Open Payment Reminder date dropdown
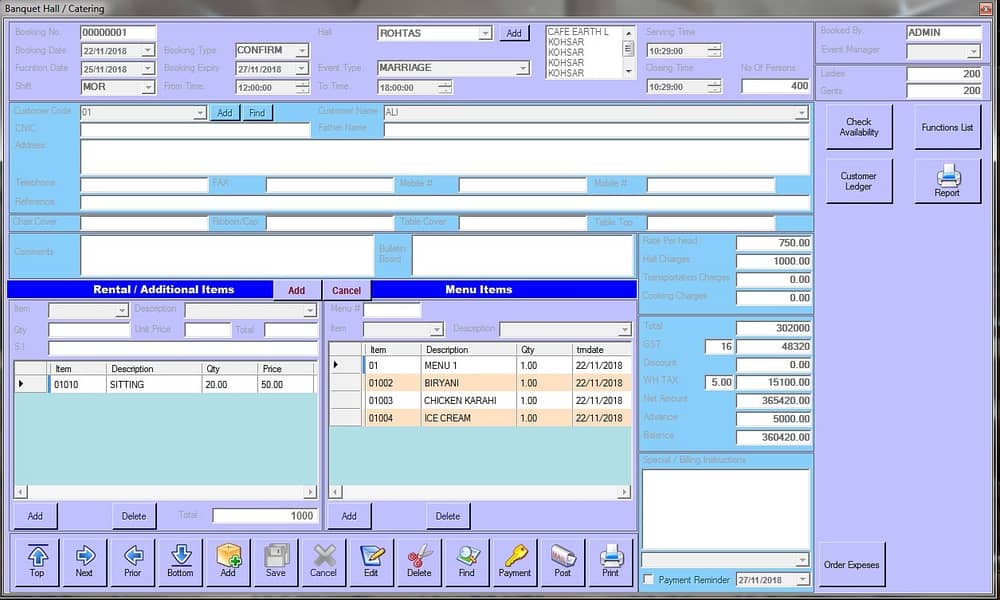The image size is (1000, 600). (x=803, y=580)
